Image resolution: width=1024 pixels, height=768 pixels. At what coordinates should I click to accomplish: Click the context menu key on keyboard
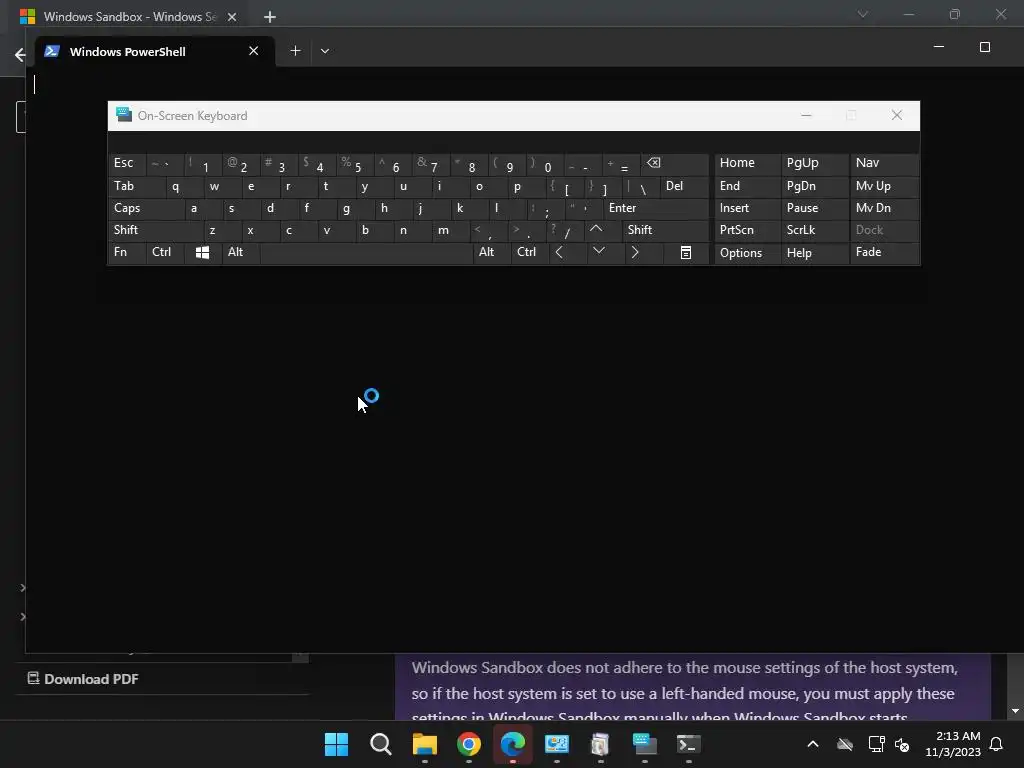(686, 252)
